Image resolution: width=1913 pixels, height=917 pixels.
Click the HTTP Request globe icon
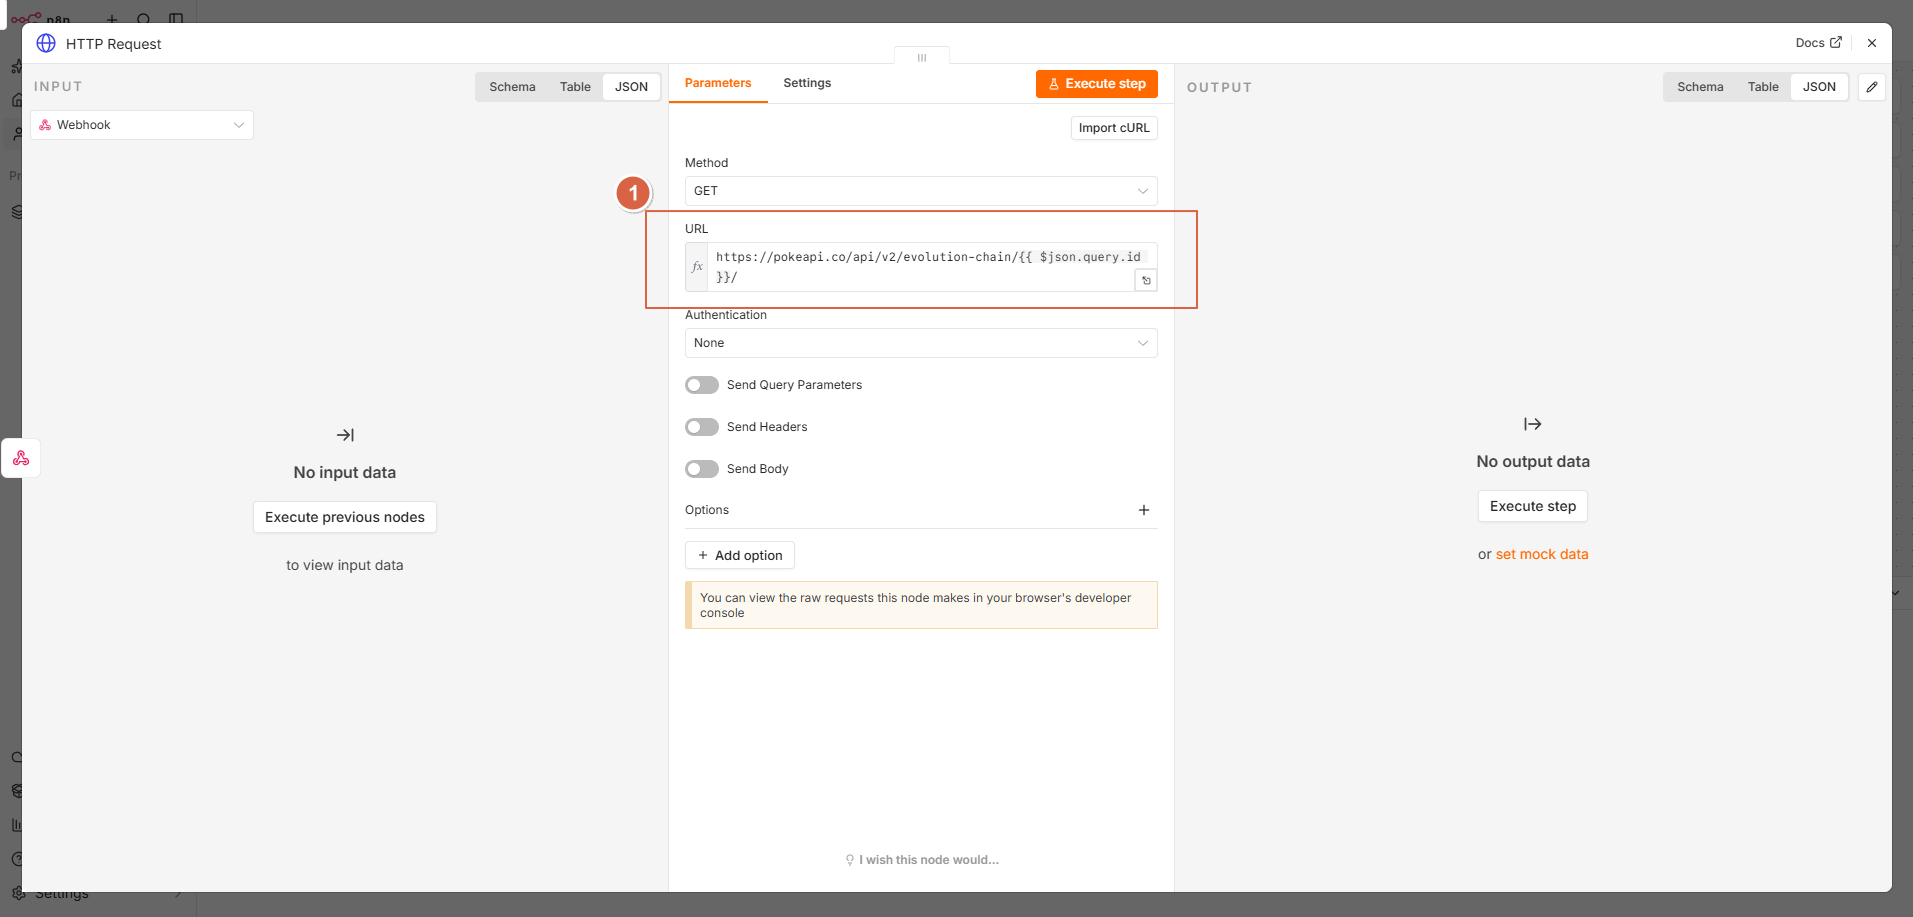(46, 43)
